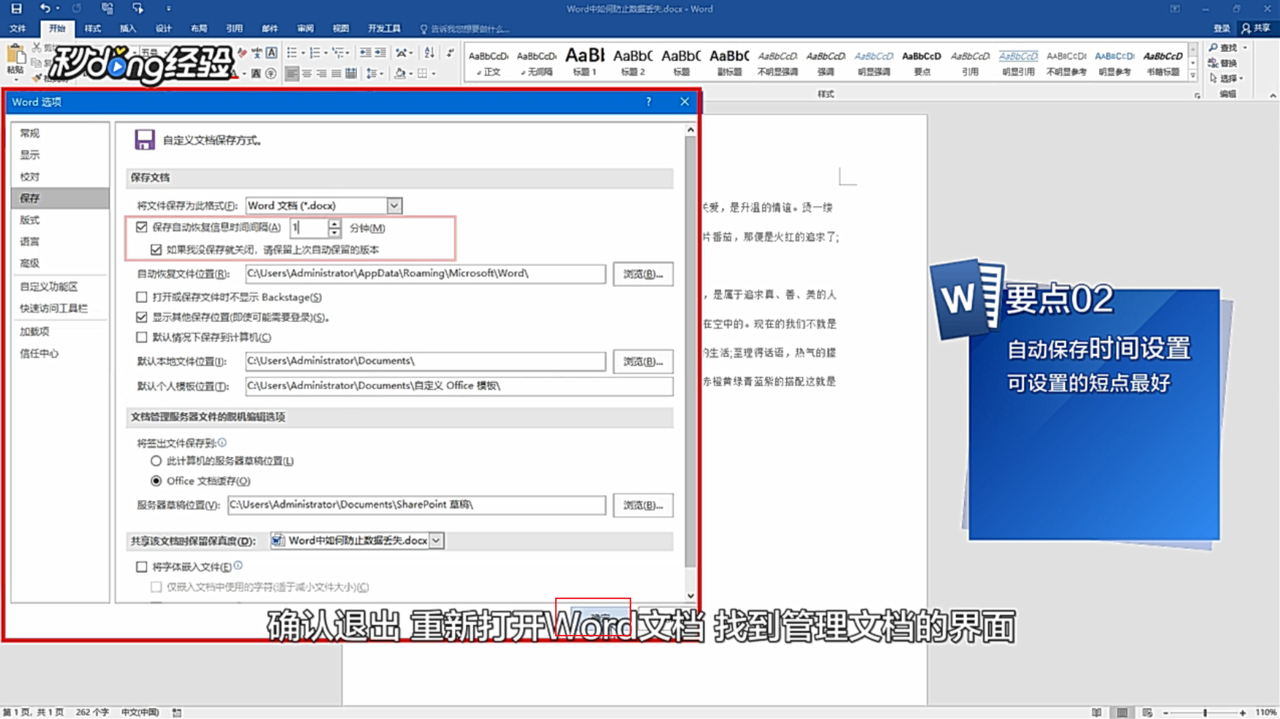This screenshot has height=719, width=1280.
Task: Click the sort A-Z icon
Action: click(x=430, y=53)
